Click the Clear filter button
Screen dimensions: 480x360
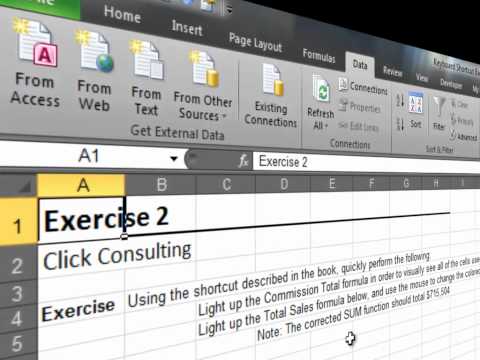(460, 105)
